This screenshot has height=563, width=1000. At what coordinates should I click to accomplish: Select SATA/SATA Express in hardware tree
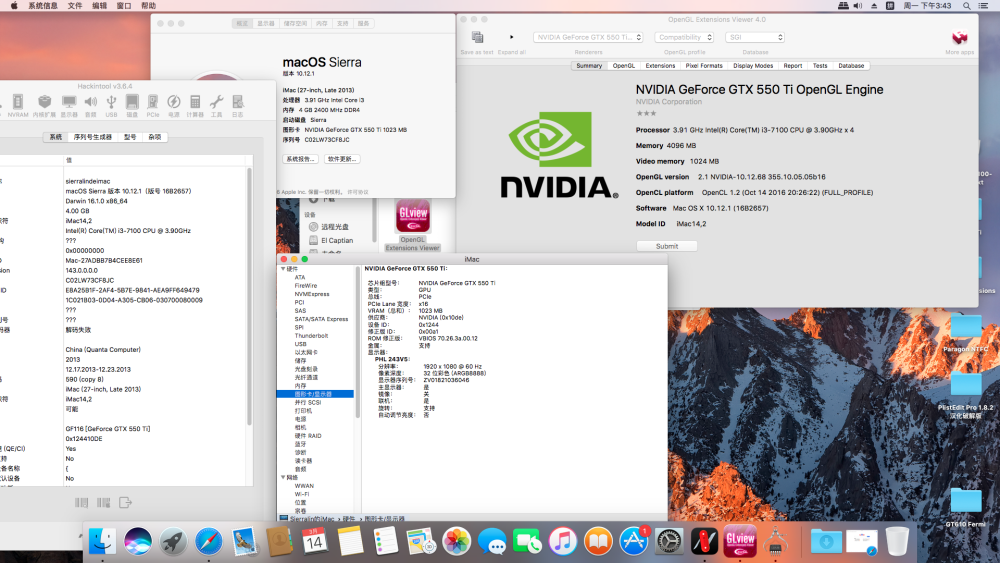point(321,319)
